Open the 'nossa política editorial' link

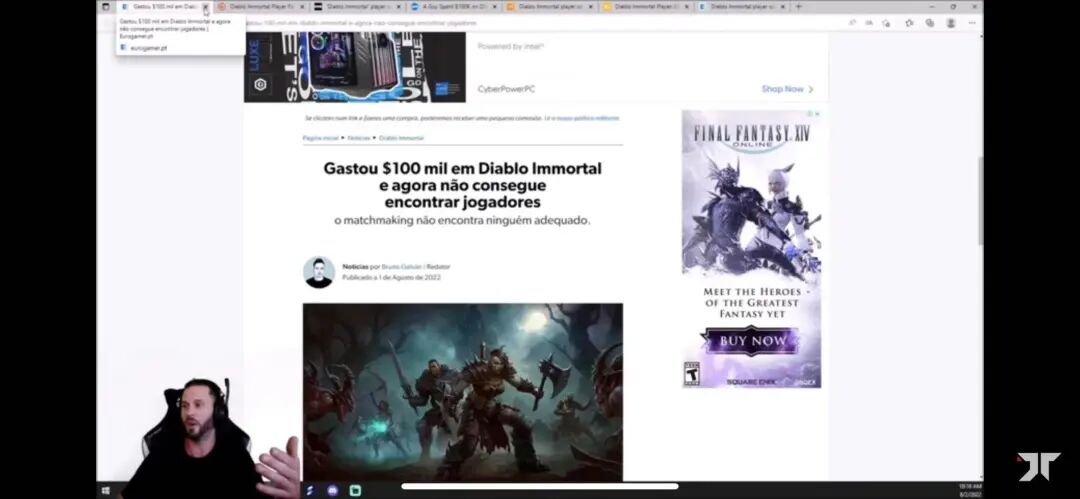(x=588, y=119)
